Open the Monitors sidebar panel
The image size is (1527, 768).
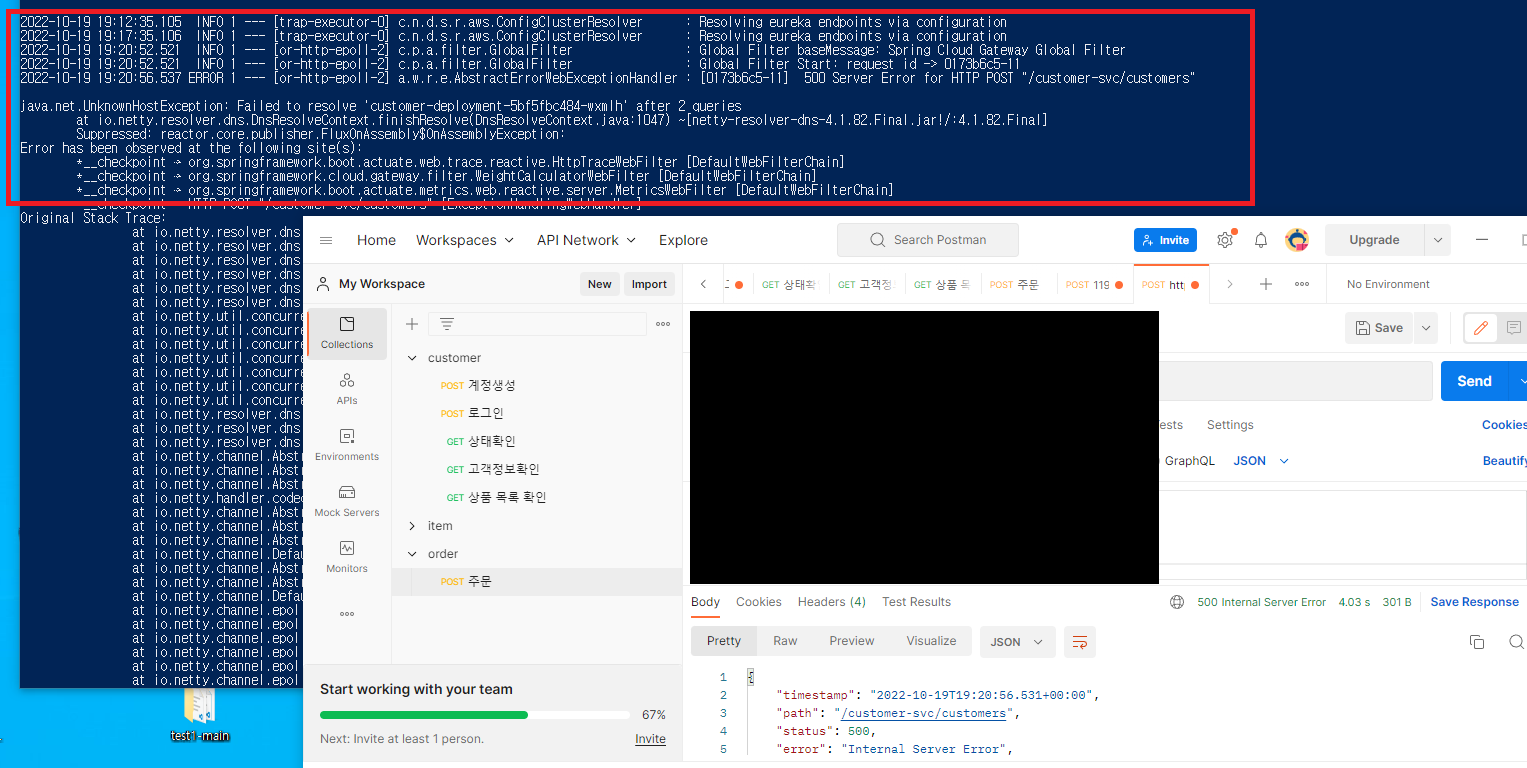(347, 558)
